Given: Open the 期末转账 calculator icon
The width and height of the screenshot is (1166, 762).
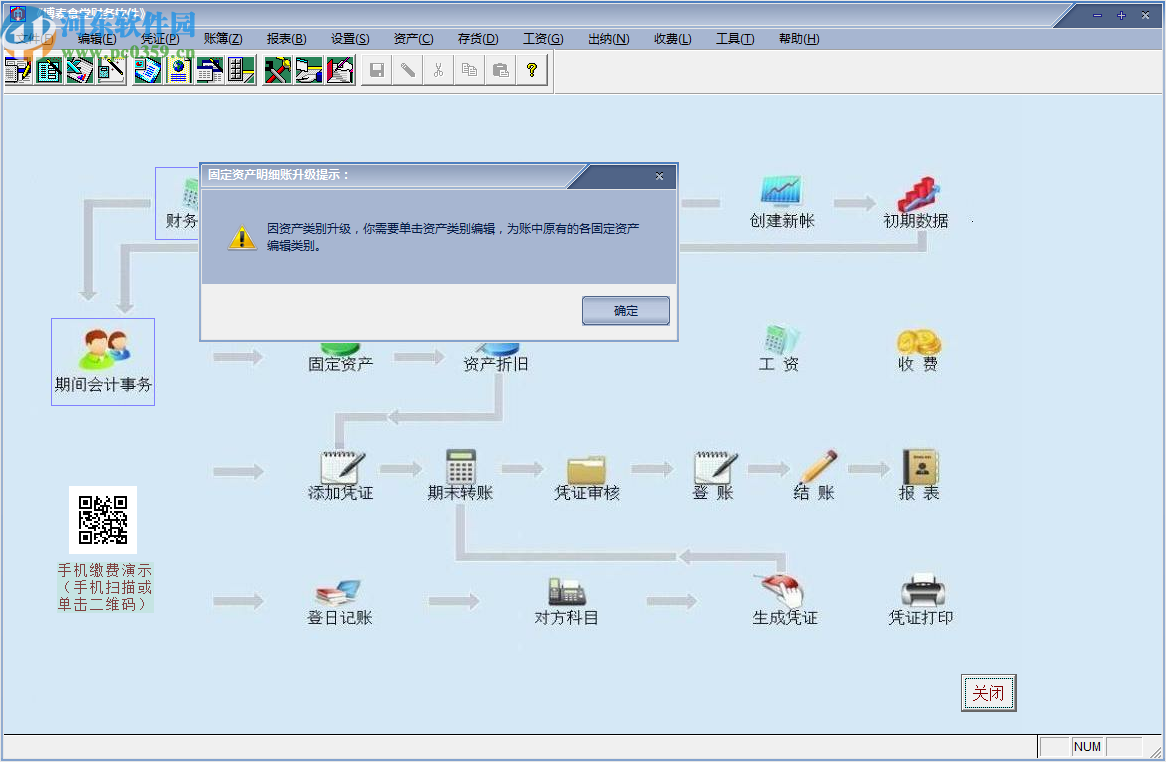Looking at the screenshot, I should pos(460,467).
